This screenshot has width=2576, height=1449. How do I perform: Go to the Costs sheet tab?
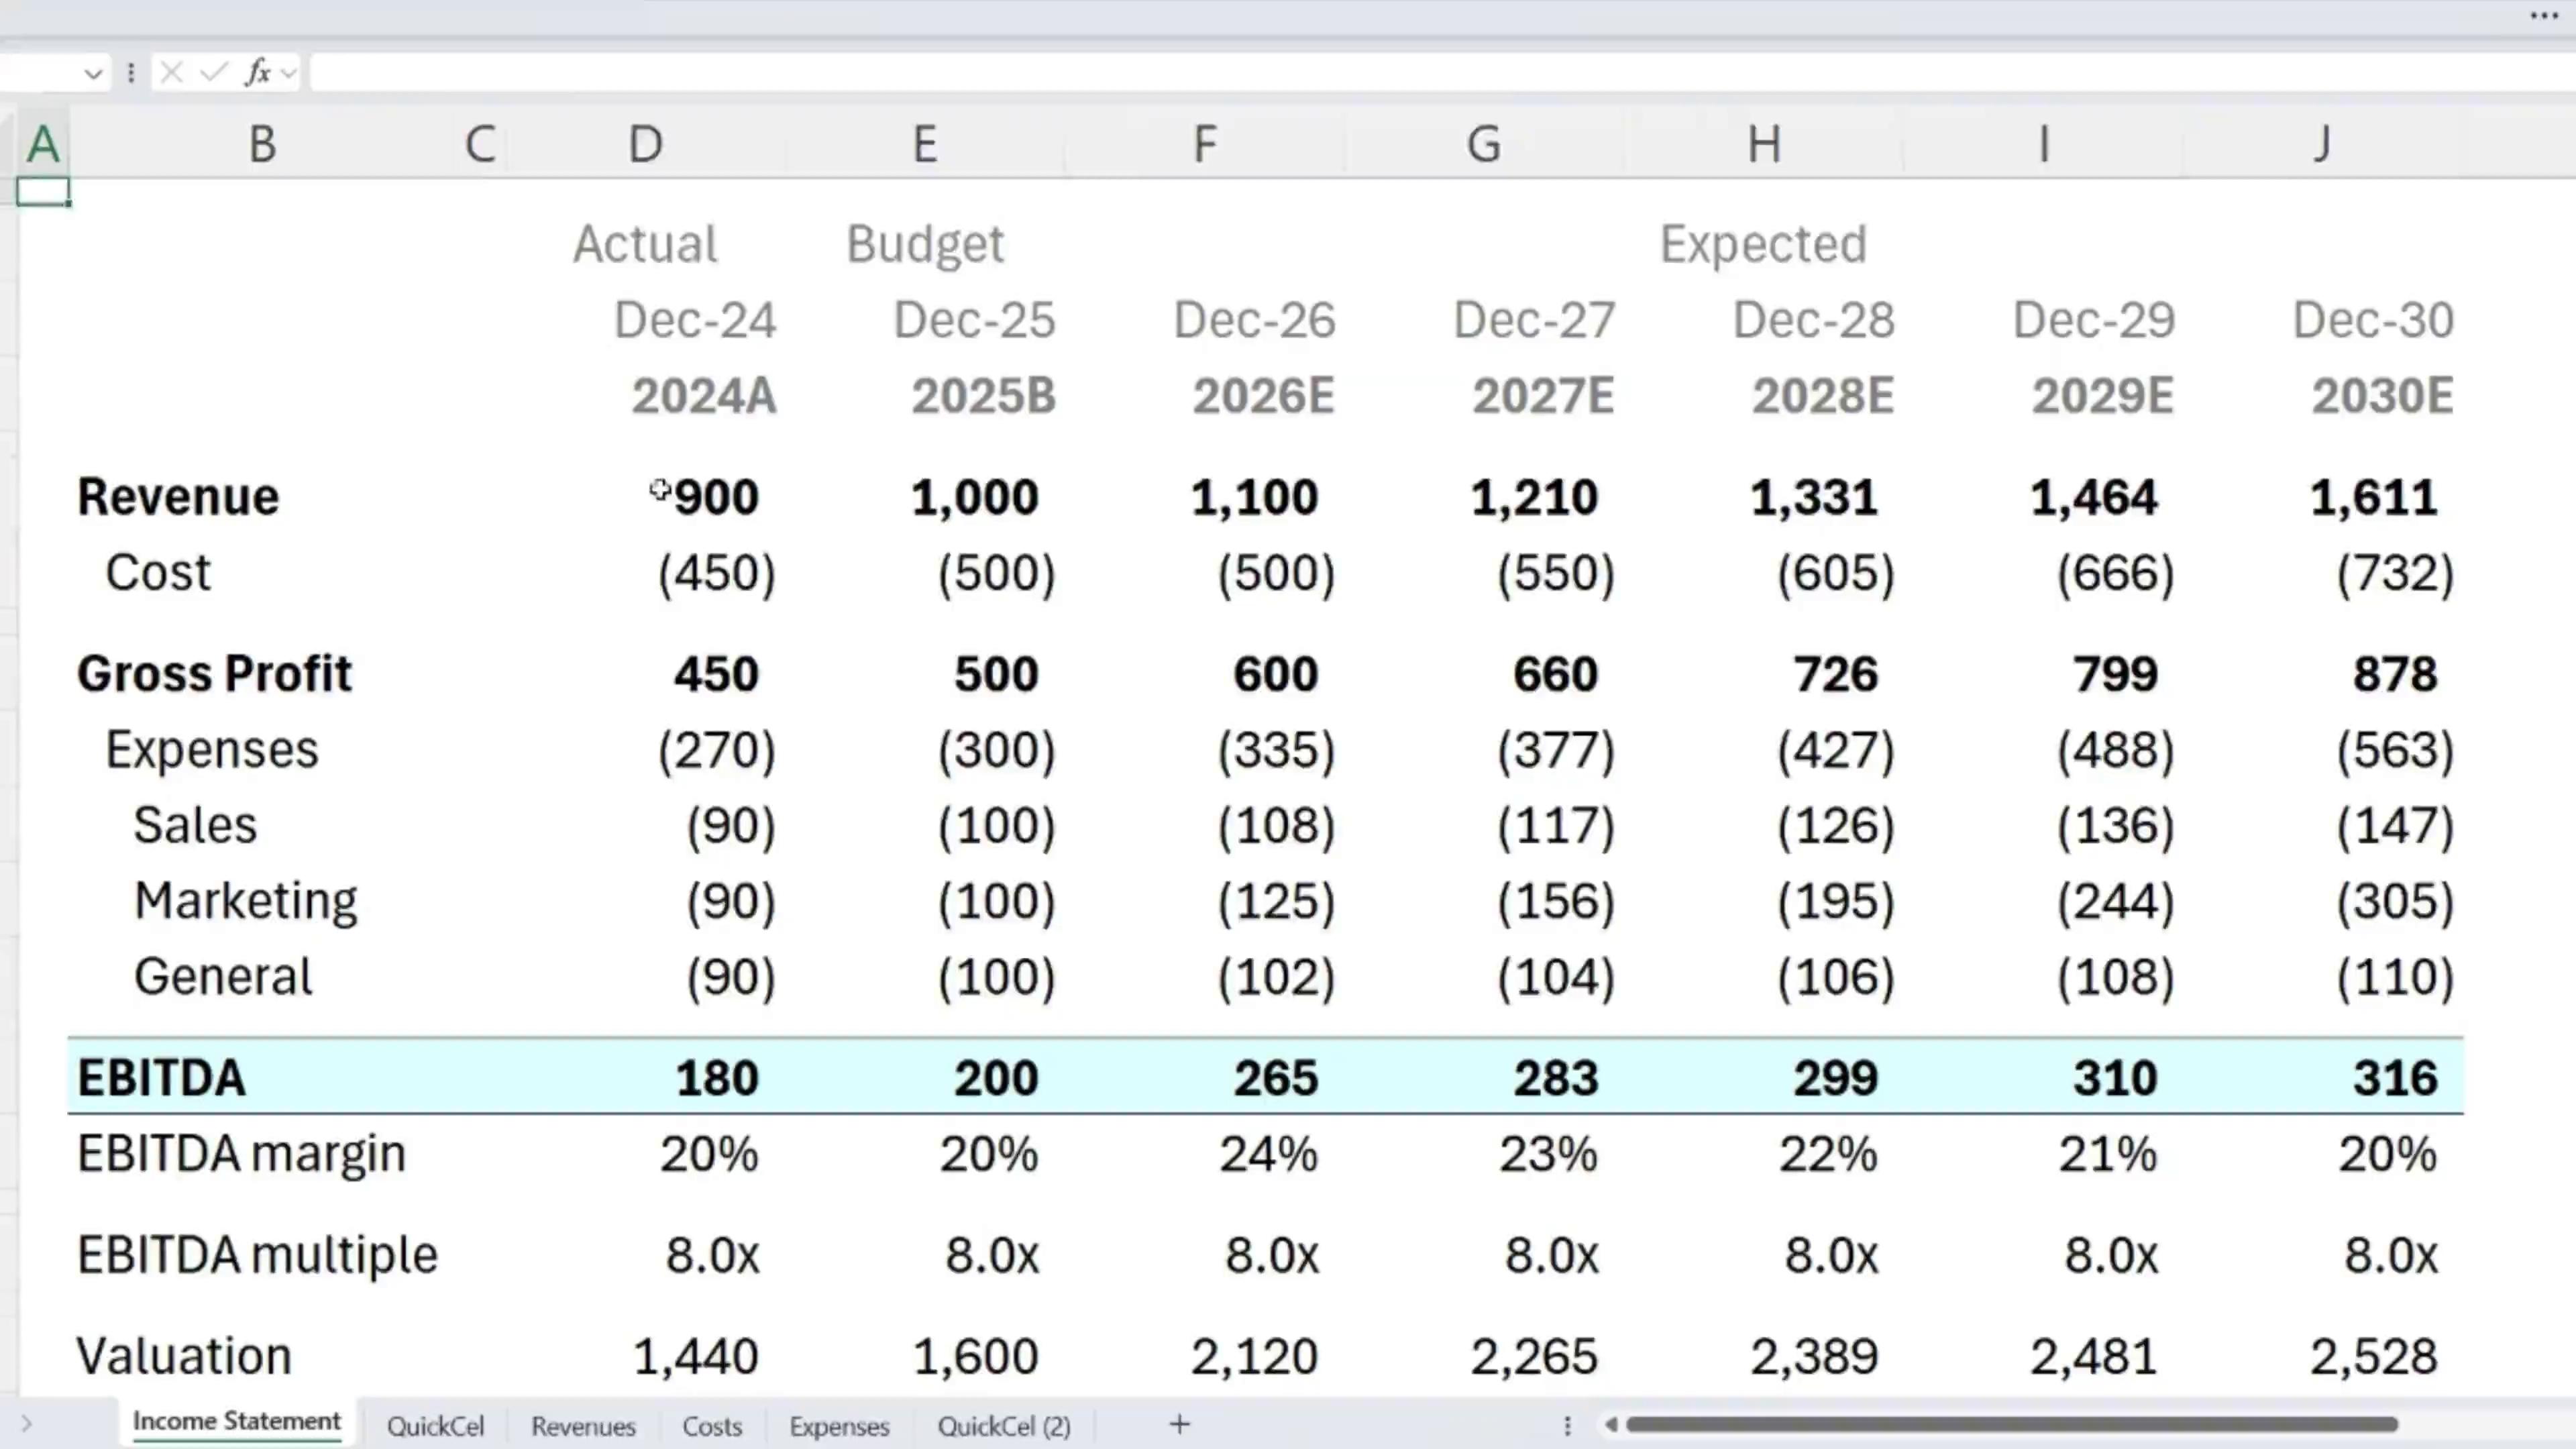[712, 1425]
